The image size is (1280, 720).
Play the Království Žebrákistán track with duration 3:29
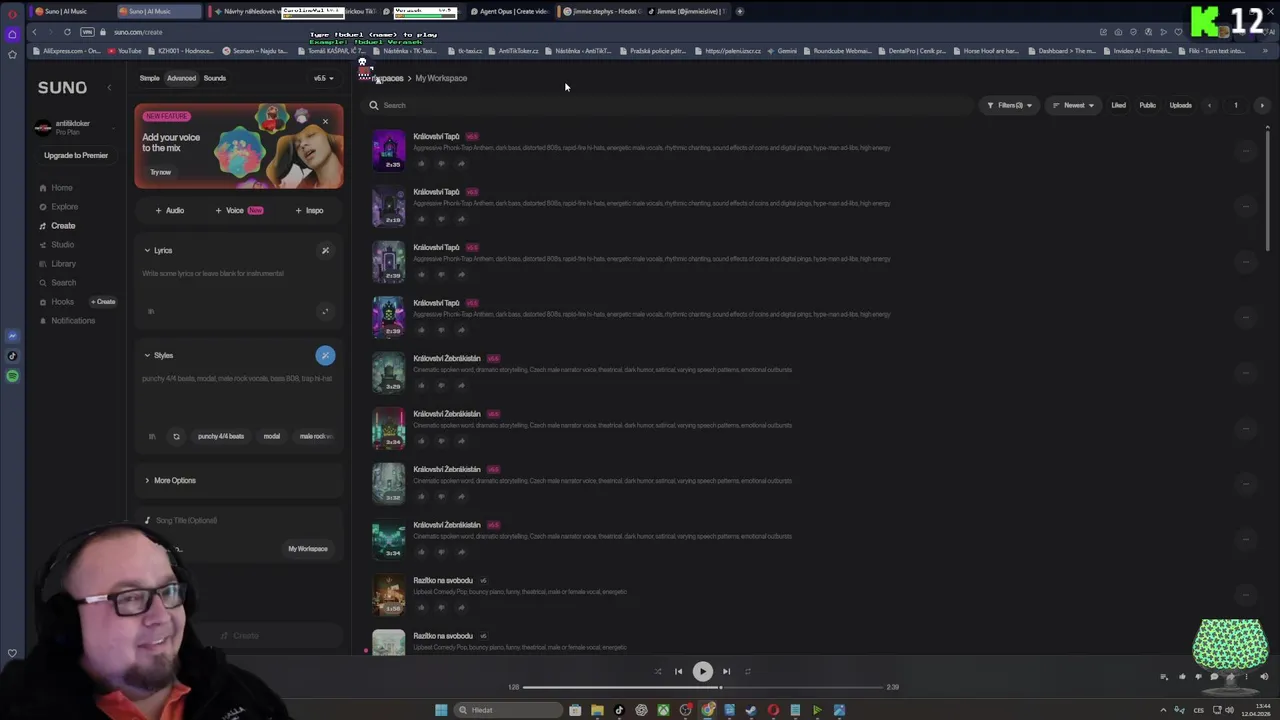pos(389,372)
